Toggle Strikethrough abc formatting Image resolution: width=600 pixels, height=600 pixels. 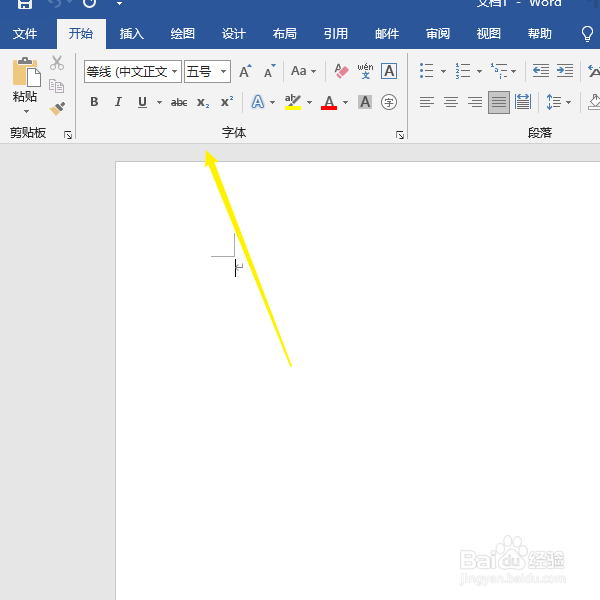tap(179, 102)
